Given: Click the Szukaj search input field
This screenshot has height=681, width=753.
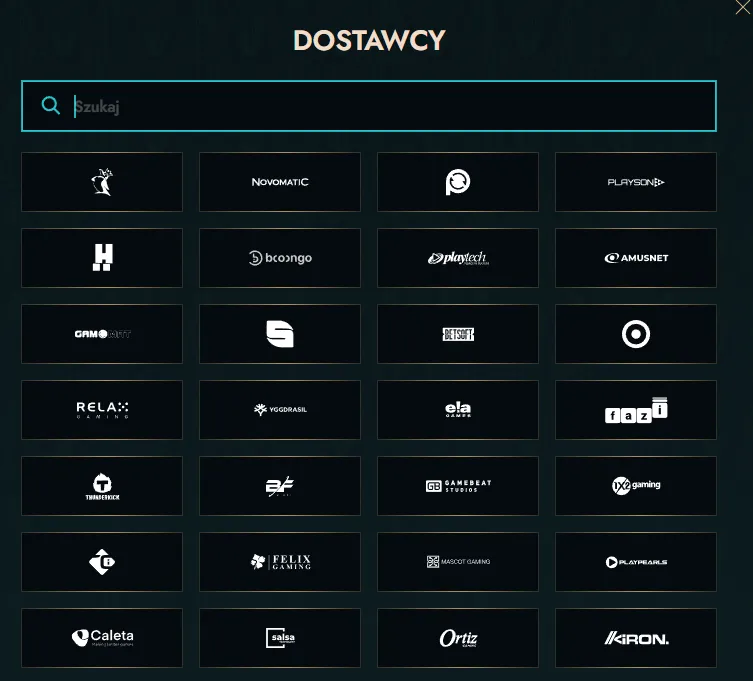Looking at the screenshot, I should tap(369, 106).
